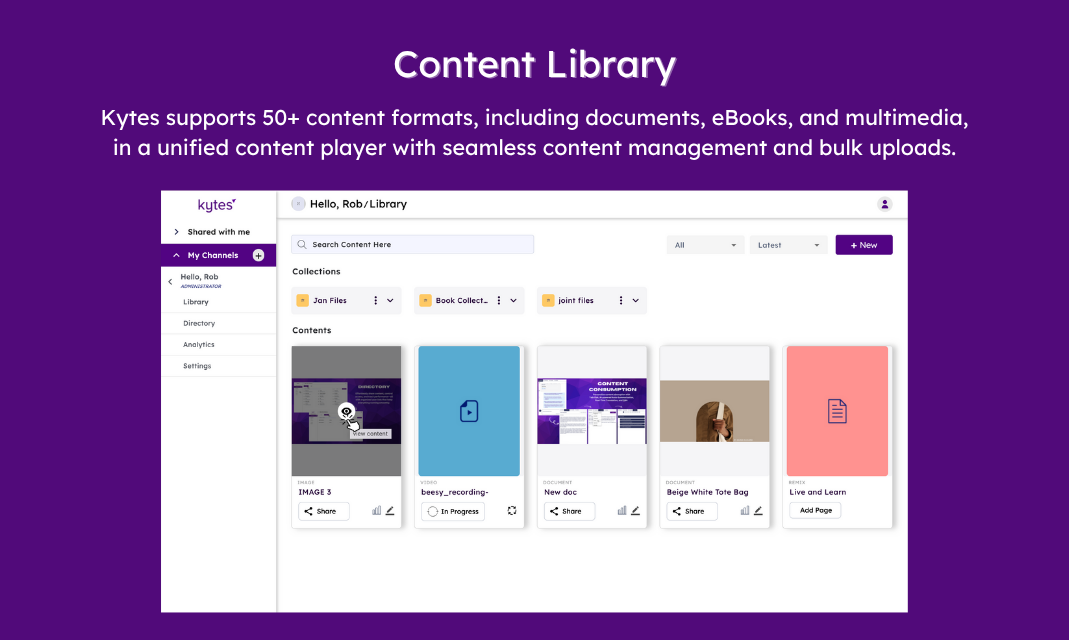Go back using the arrow beside Hello, Rob

(170, 281)
